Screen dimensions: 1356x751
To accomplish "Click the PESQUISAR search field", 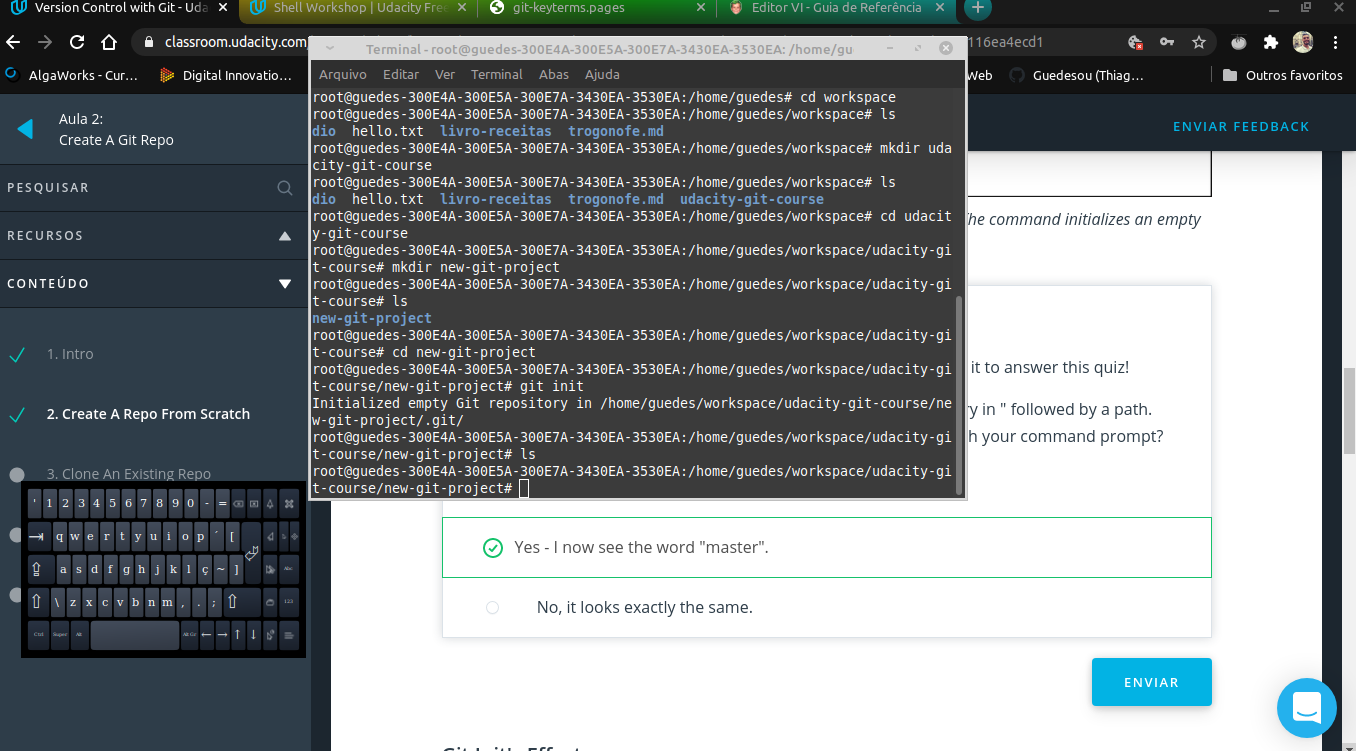I will [x=153, y=188].
